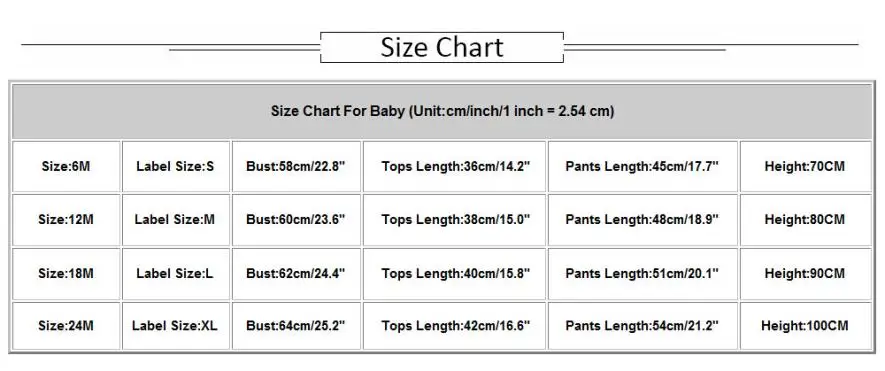Select Tops Length:40cm/15.8" cell
885x371 pixels.
pos(454,274)
